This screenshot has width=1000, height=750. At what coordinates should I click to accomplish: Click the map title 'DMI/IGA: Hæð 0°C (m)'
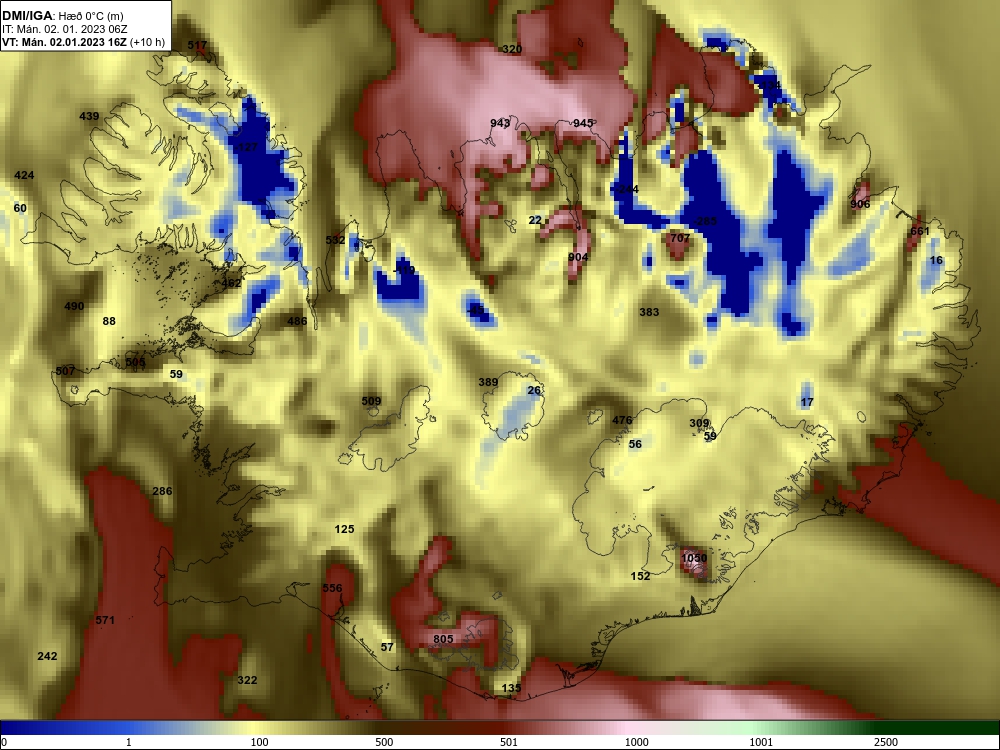point(62,16)
